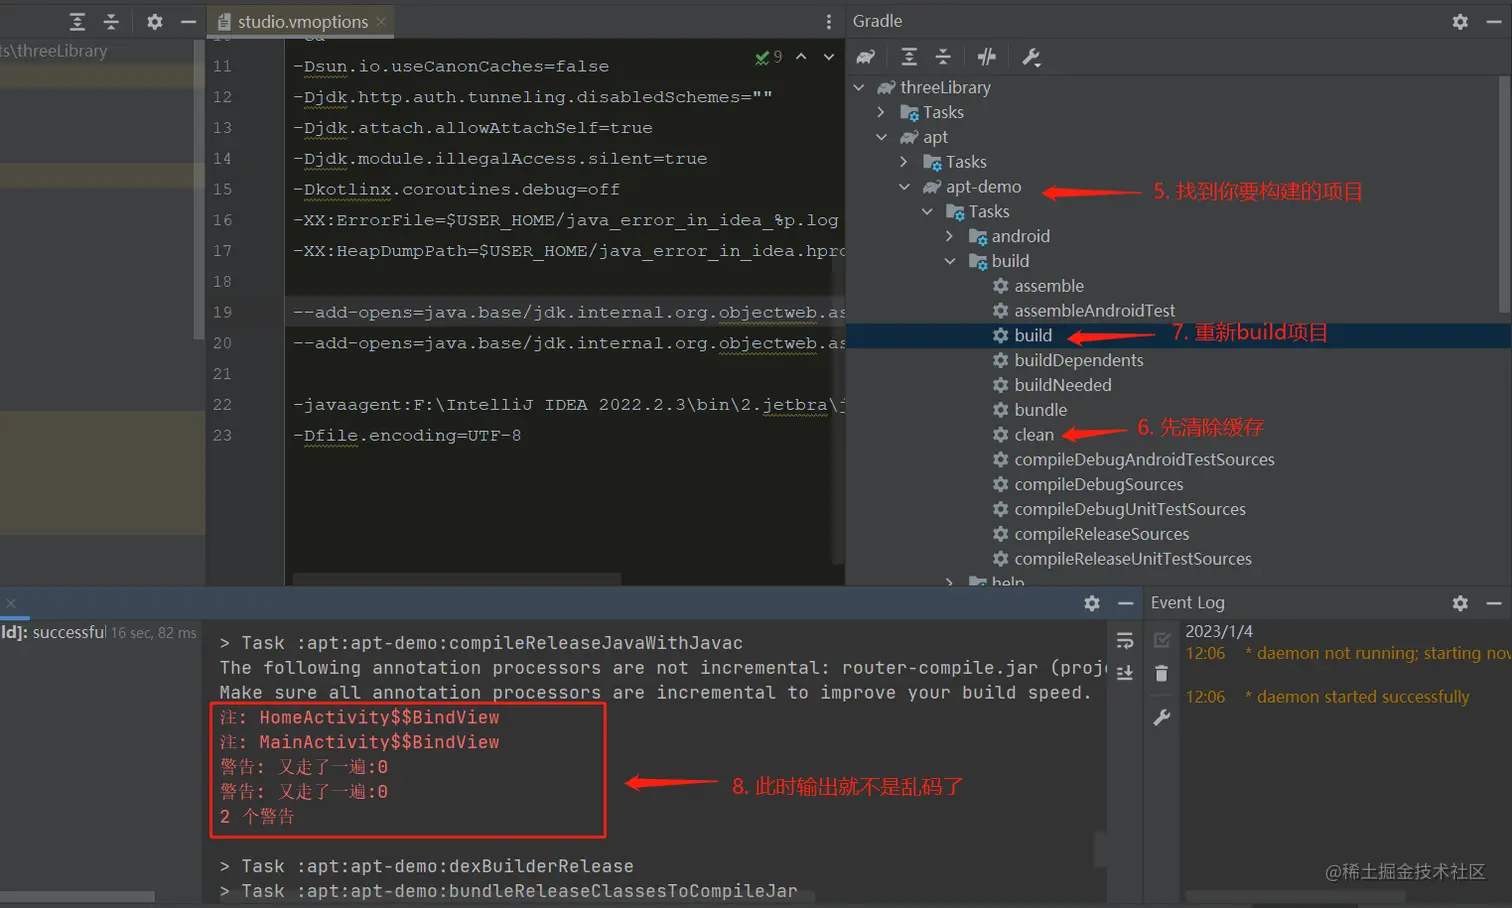Hide the Gradle tool window
The height and width of the screenshot is (908, 1512).
(x=1494, y=21)
